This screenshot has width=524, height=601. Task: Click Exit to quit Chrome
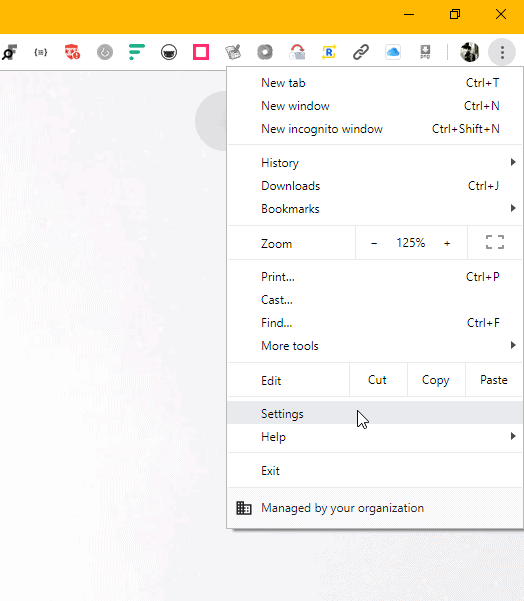click(x=375, y=471)
